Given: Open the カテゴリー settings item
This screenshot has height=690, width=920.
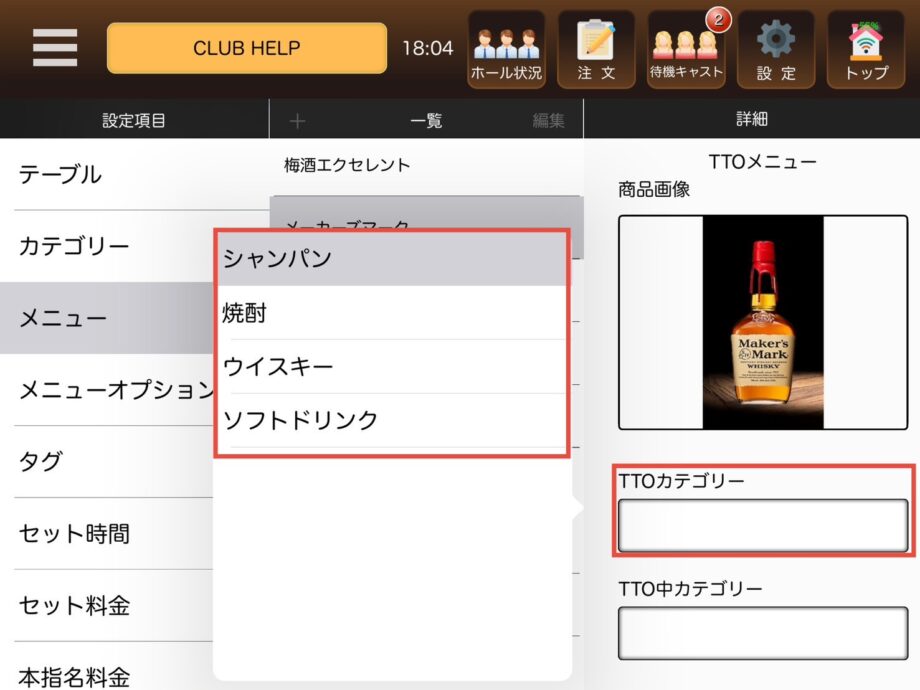Looking at the screenshot, I should 107,246.
